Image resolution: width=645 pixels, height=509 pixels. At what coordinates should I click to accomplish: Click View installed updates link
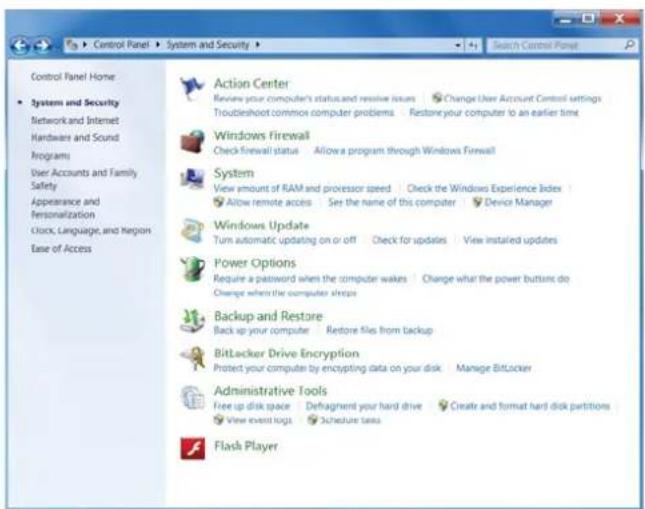(x=510, y=240)
